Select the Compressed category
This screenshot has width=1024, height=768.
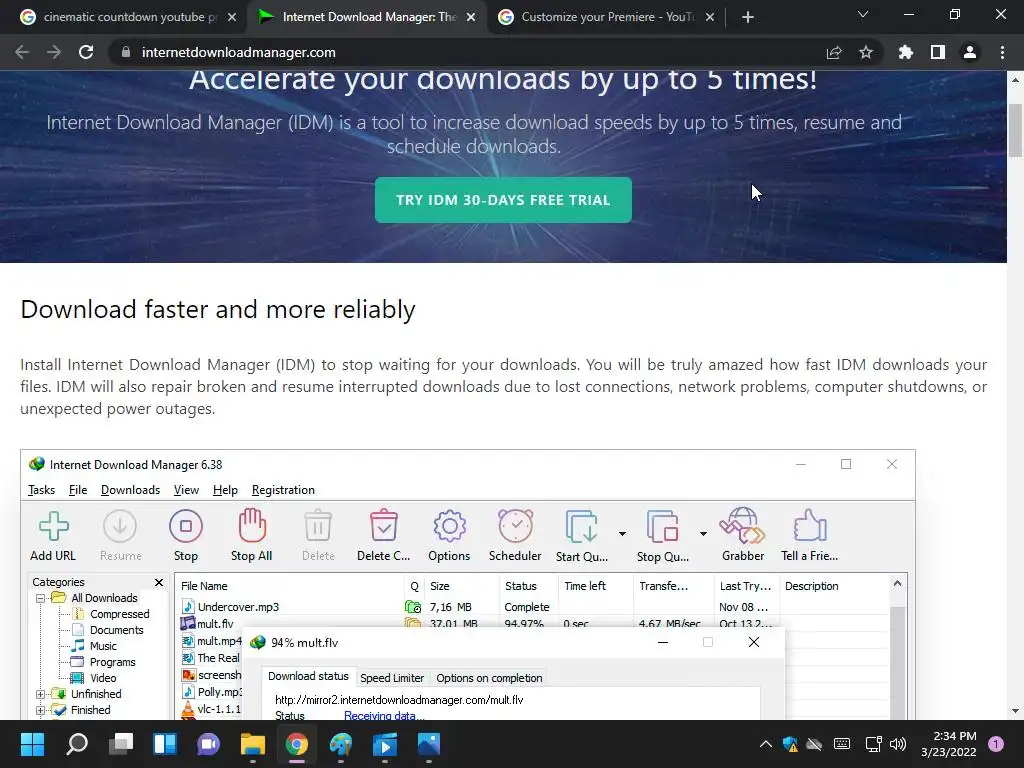point(120,614)
